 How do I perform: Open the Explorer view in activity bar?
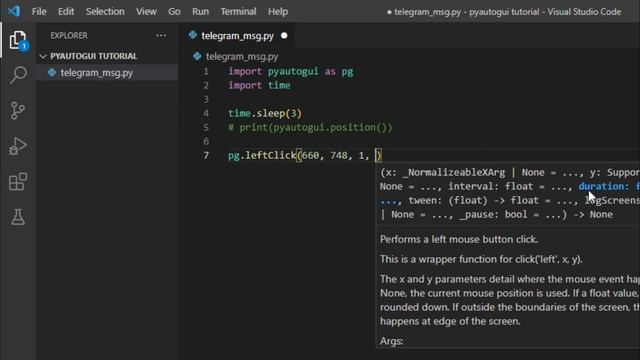point(18,40)
